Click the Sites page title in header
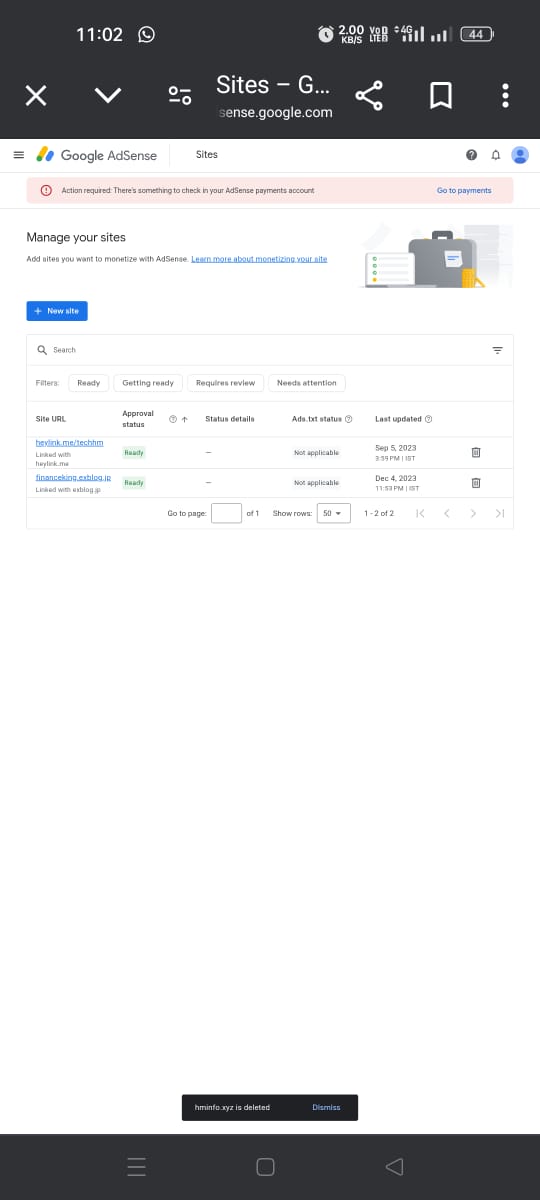Image resolution: width=540 pixels, height=1200 pixels. click(207, 155)
